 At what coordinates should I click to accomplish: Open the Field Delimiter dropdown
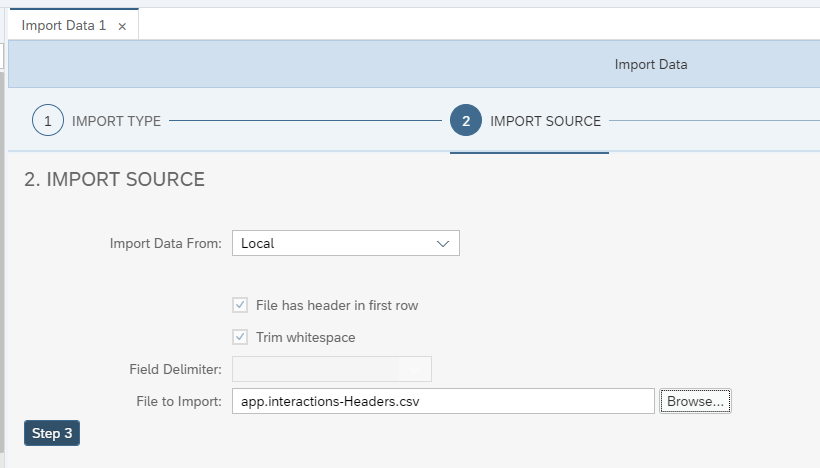tap(332, 369)
